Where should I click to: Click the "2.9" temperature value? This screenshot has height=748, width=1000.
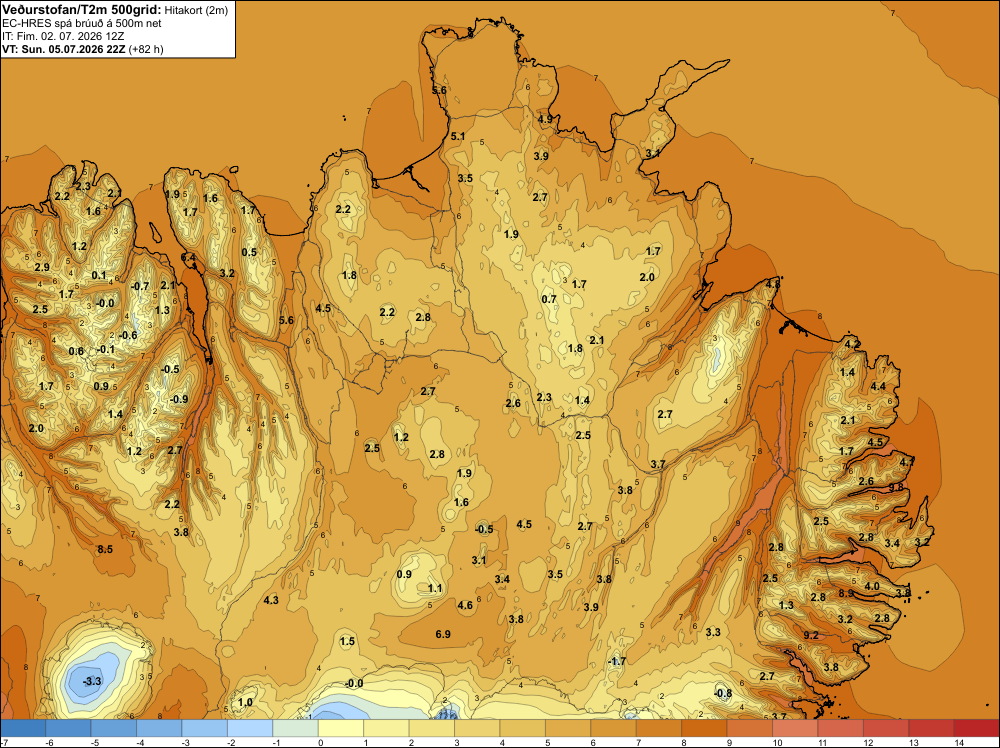point(42,267)
